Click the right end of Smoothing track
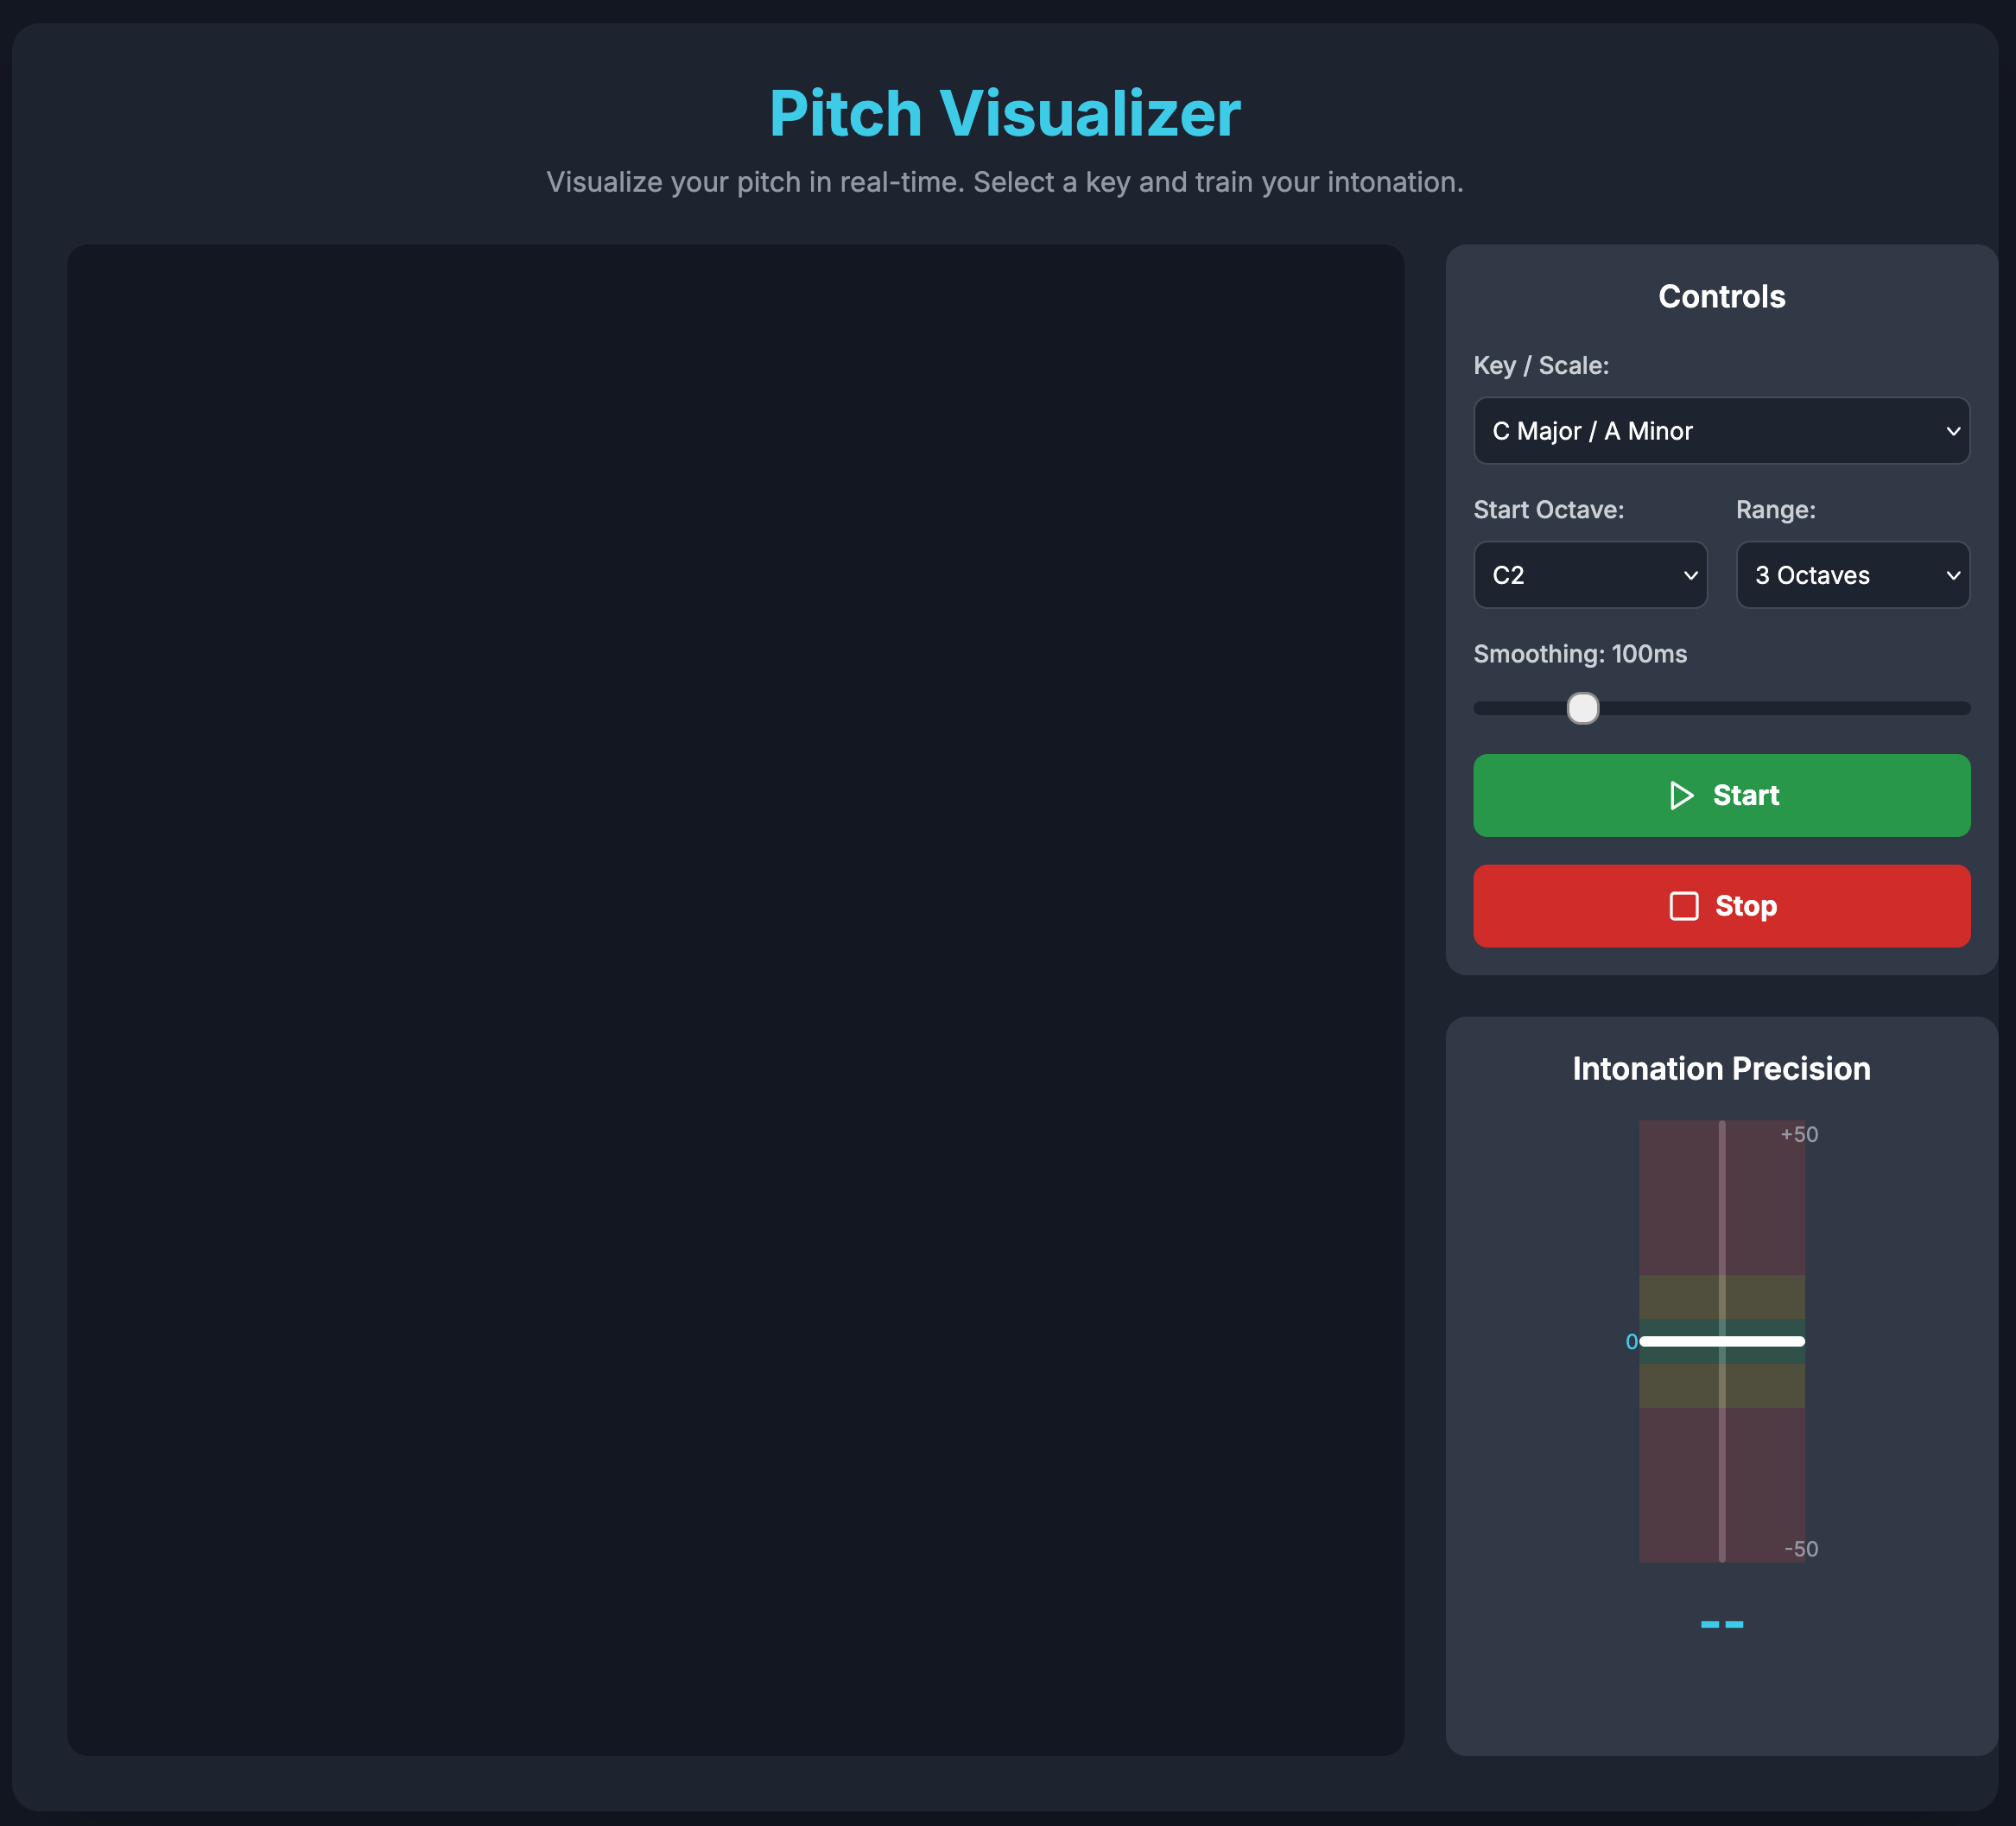 click(1962, 708)
